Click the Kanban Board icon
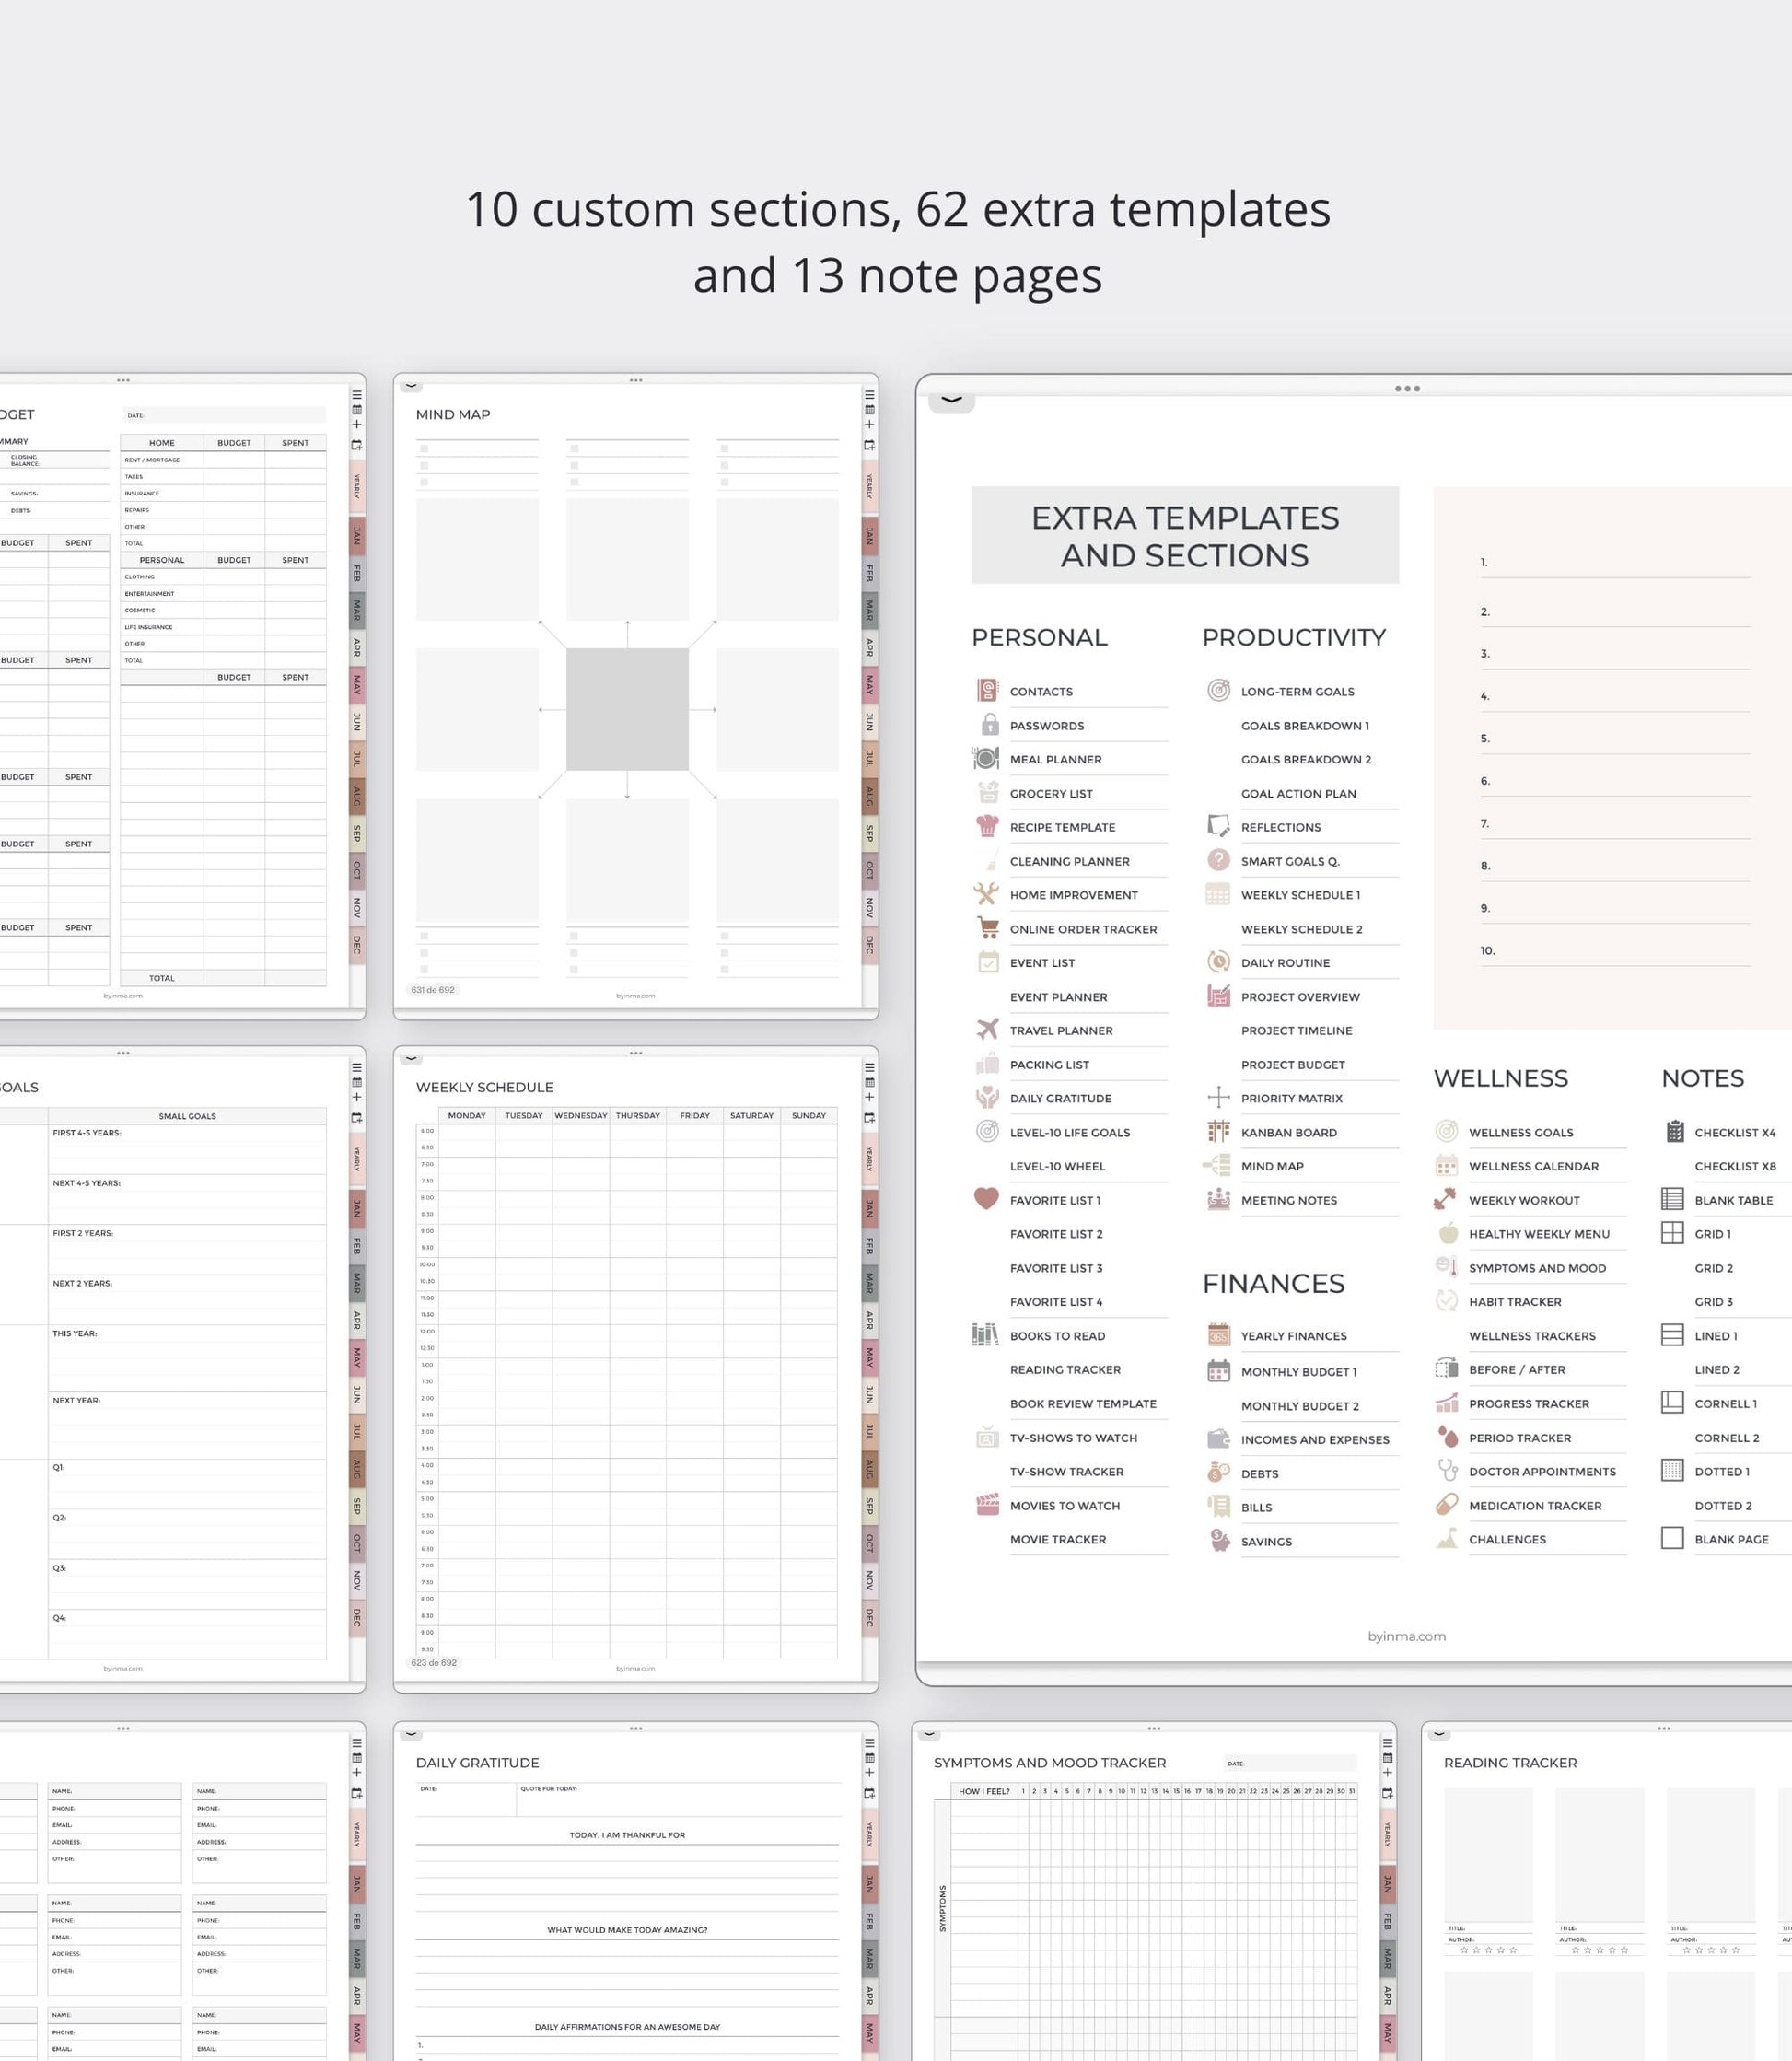The image size is (1792, 2061). (x=1218, y=1131)
